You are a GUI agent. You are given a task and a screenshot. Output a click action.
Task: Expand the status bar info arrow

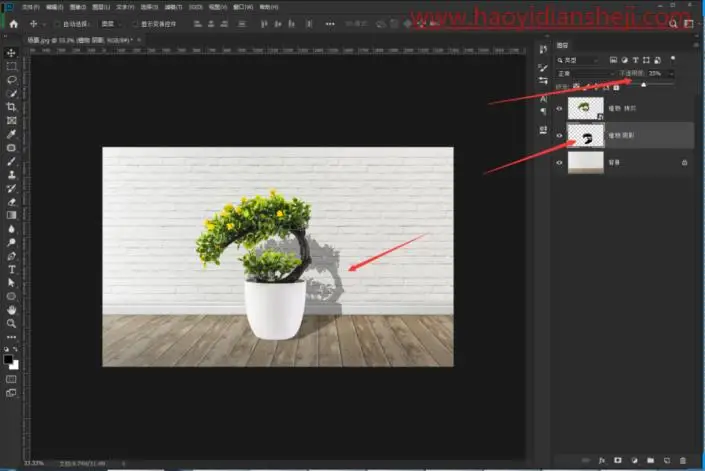(x=123, y=463)
